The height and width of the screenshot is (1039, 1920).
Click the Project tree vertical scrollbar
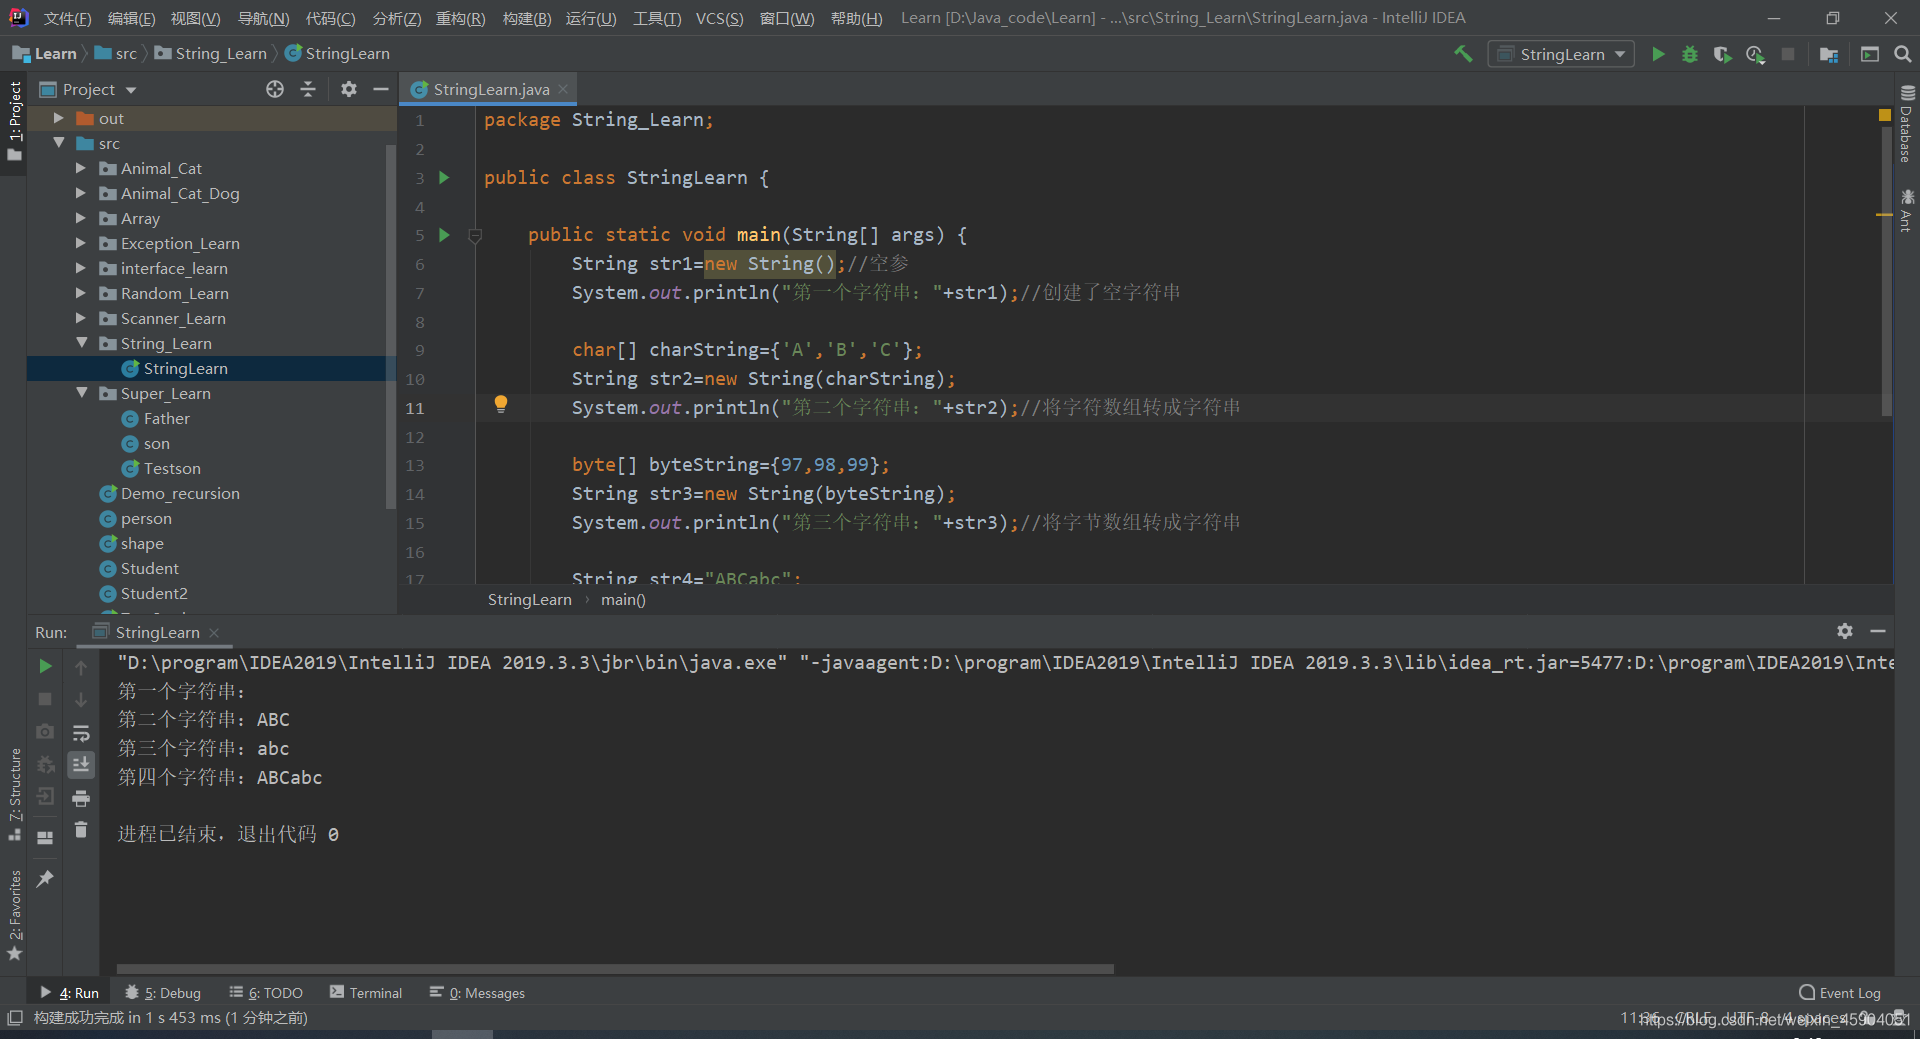(x=391, y=325)
